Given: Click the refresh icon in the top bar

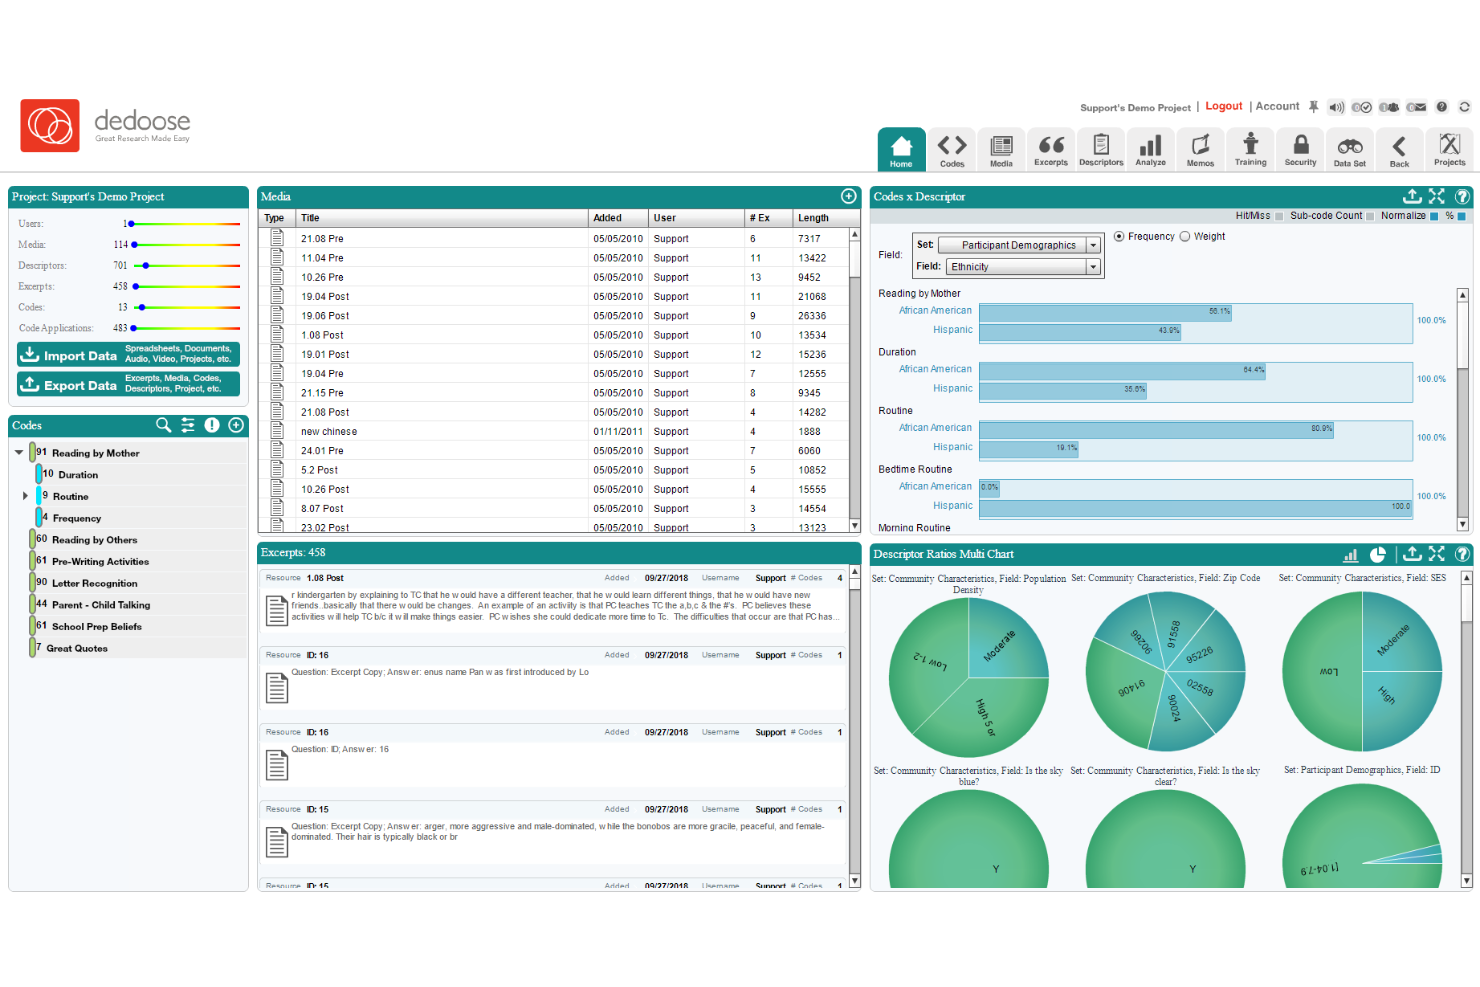Looking at the screenshot, I should (1464, 107).
